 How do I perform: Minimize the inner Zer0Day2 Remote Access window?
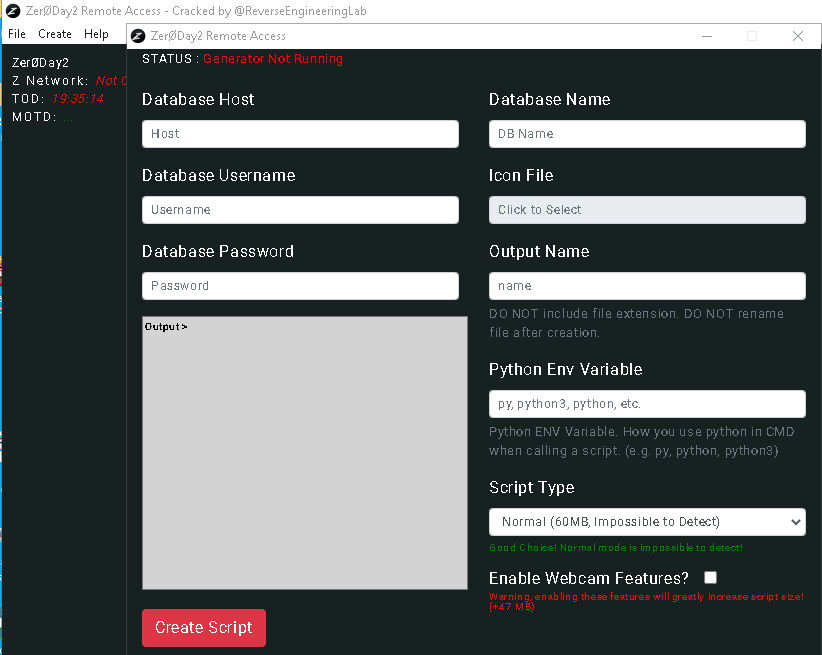pos(707,36)
